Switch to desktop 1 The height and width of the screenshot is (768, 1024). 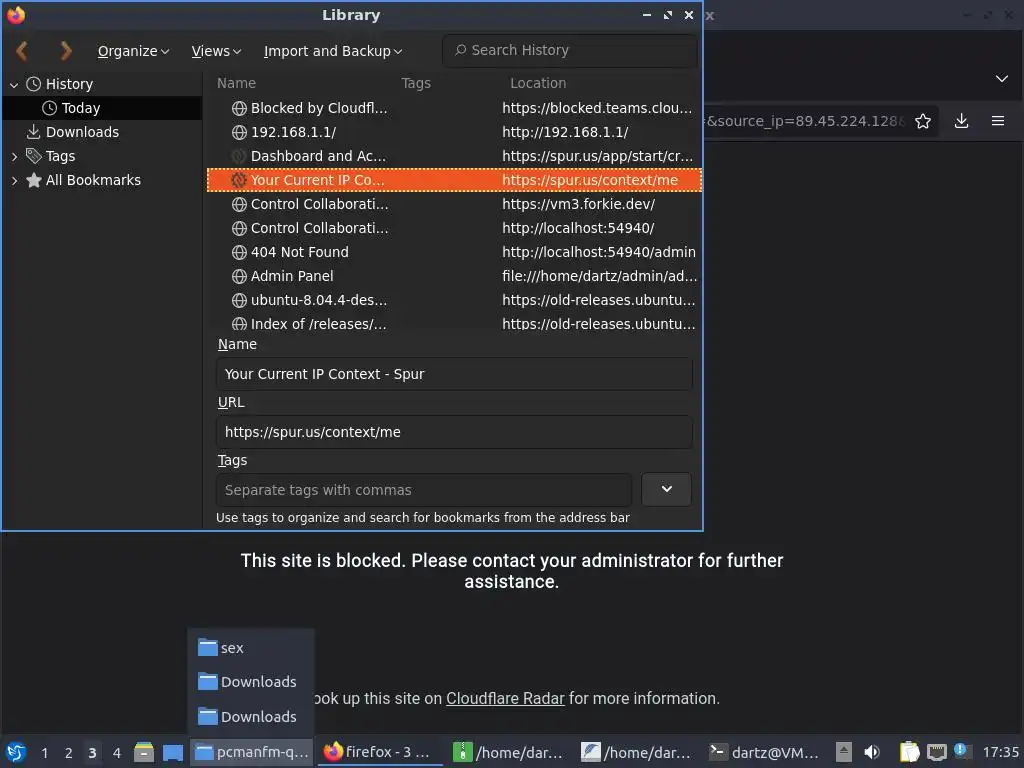click(44, 753)
